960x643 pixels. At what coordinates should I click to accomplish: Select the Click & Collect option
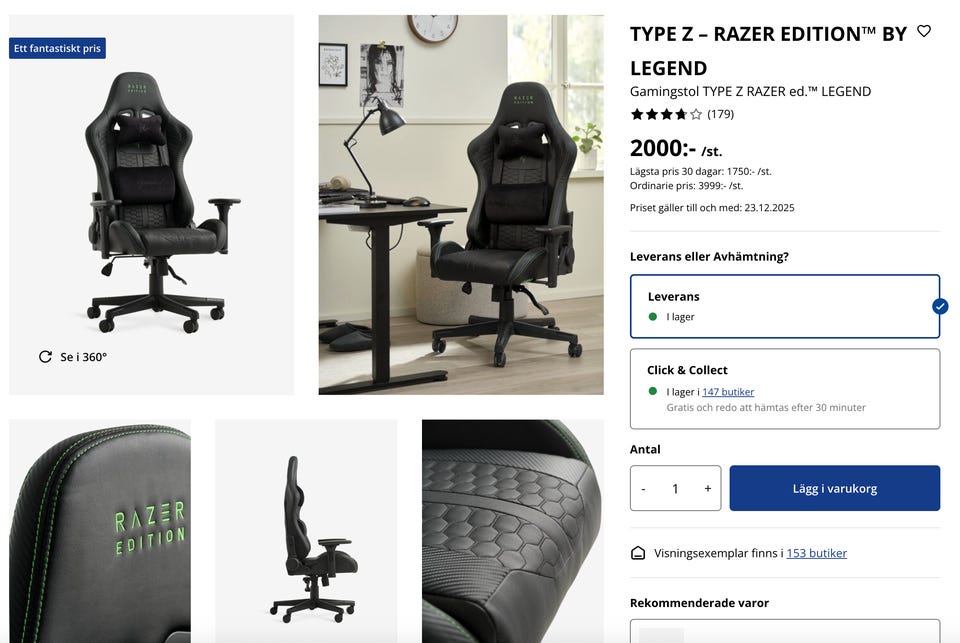click(785, 389)
